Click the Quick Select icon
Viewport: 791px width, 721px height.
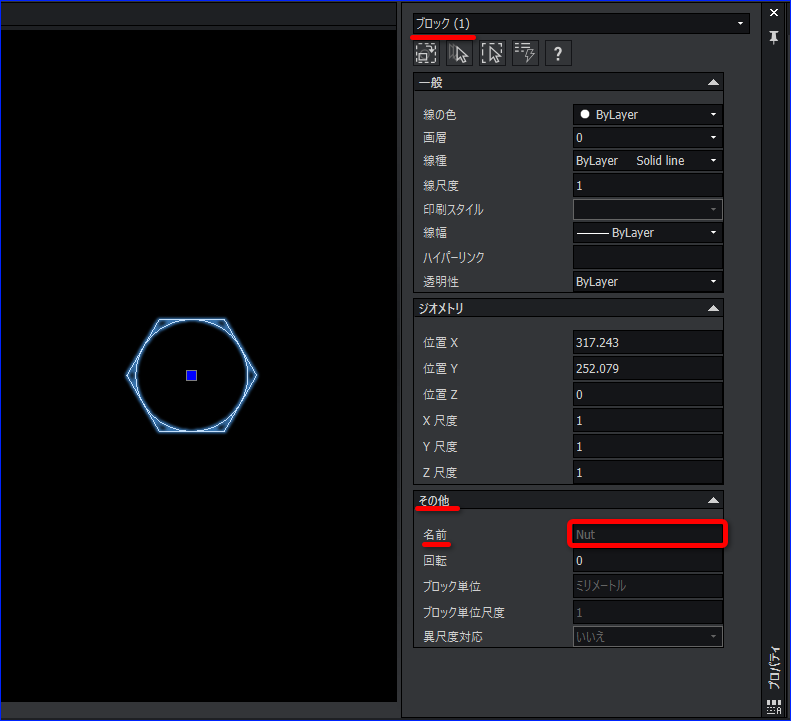492,53
